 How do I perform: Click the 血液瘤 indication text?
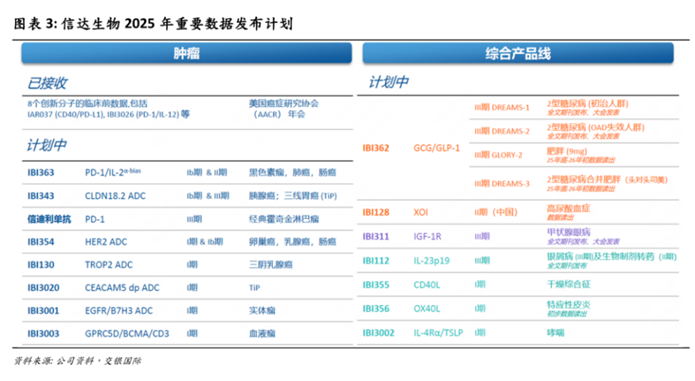click(x=262, y=334)
